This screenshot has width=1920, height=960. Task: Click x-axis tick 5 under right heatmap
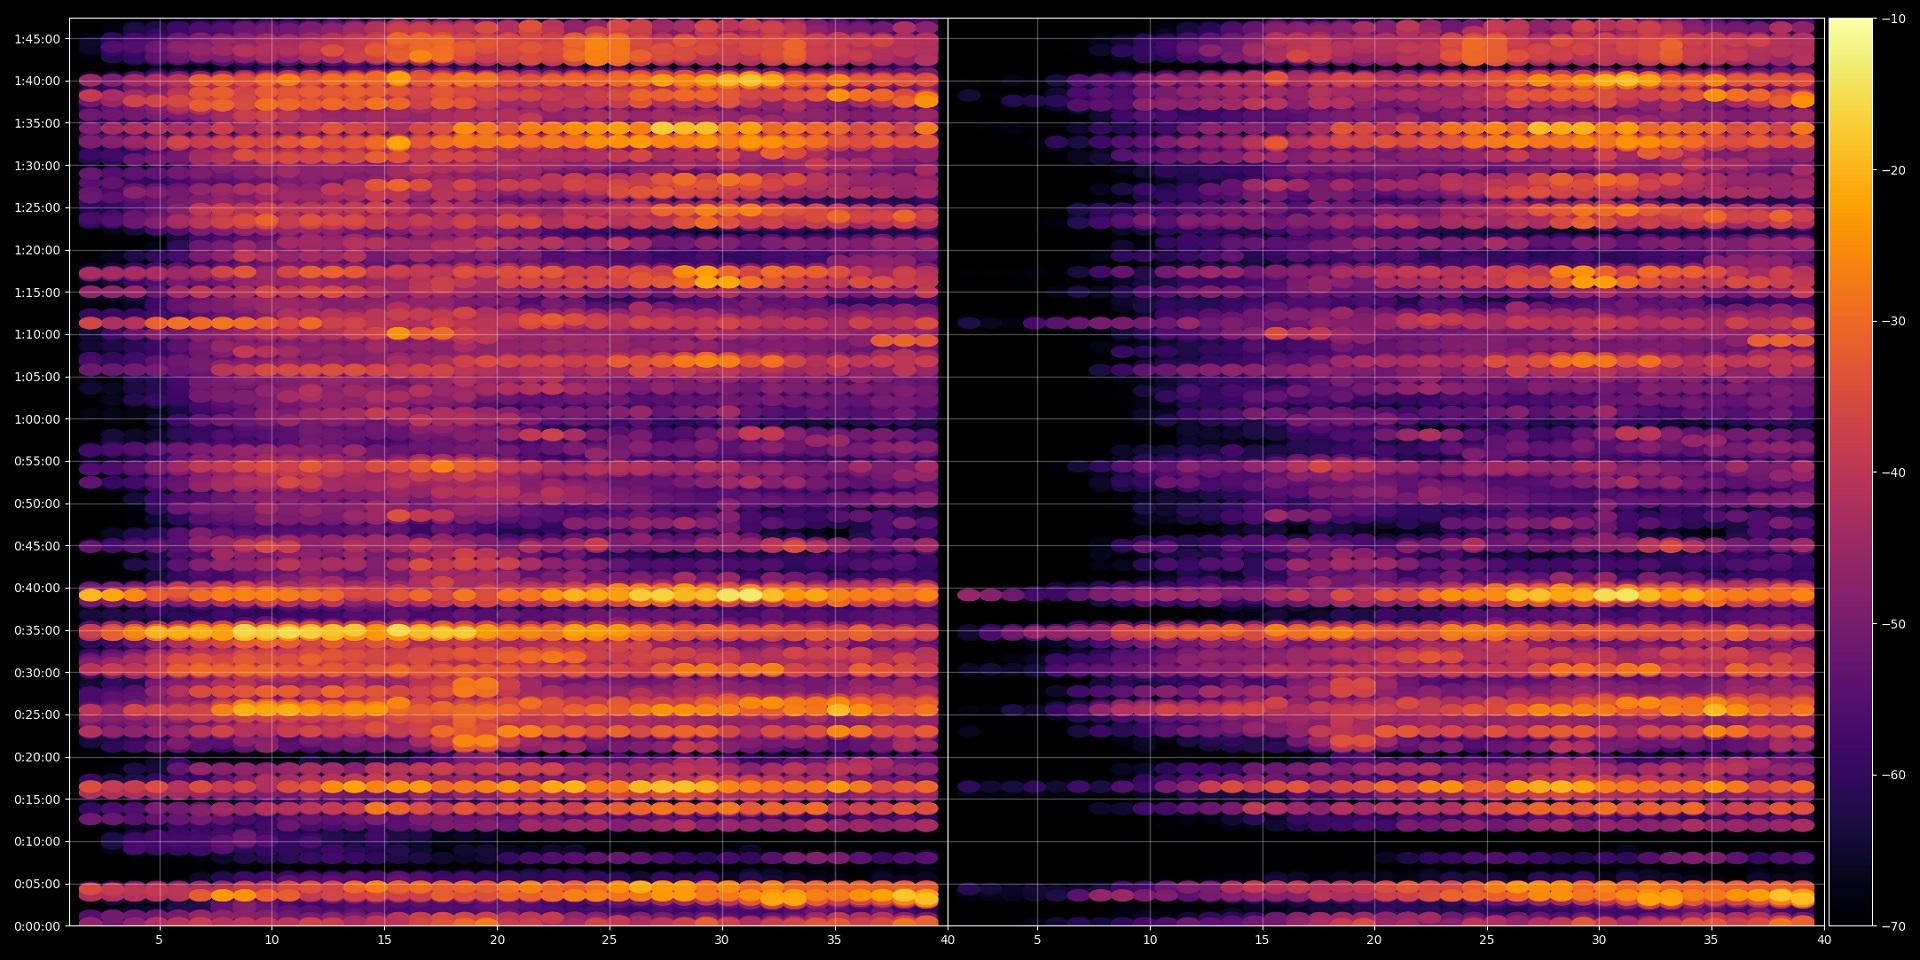pos(1037,940)
